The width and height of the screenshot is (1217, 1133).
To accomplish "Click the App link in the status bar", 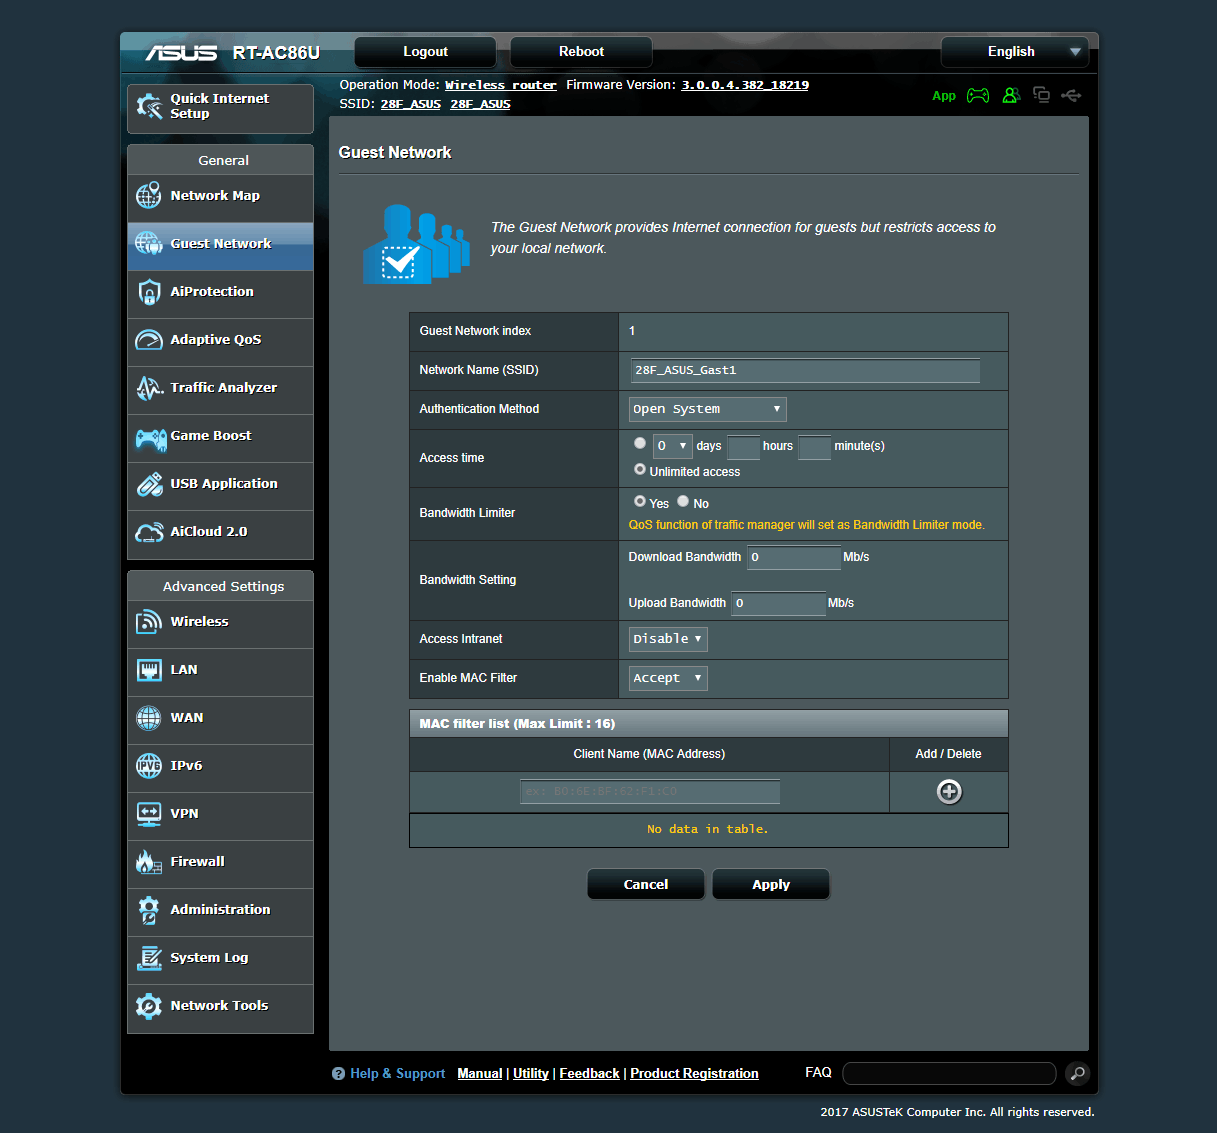I will click(x=944, y=96).
